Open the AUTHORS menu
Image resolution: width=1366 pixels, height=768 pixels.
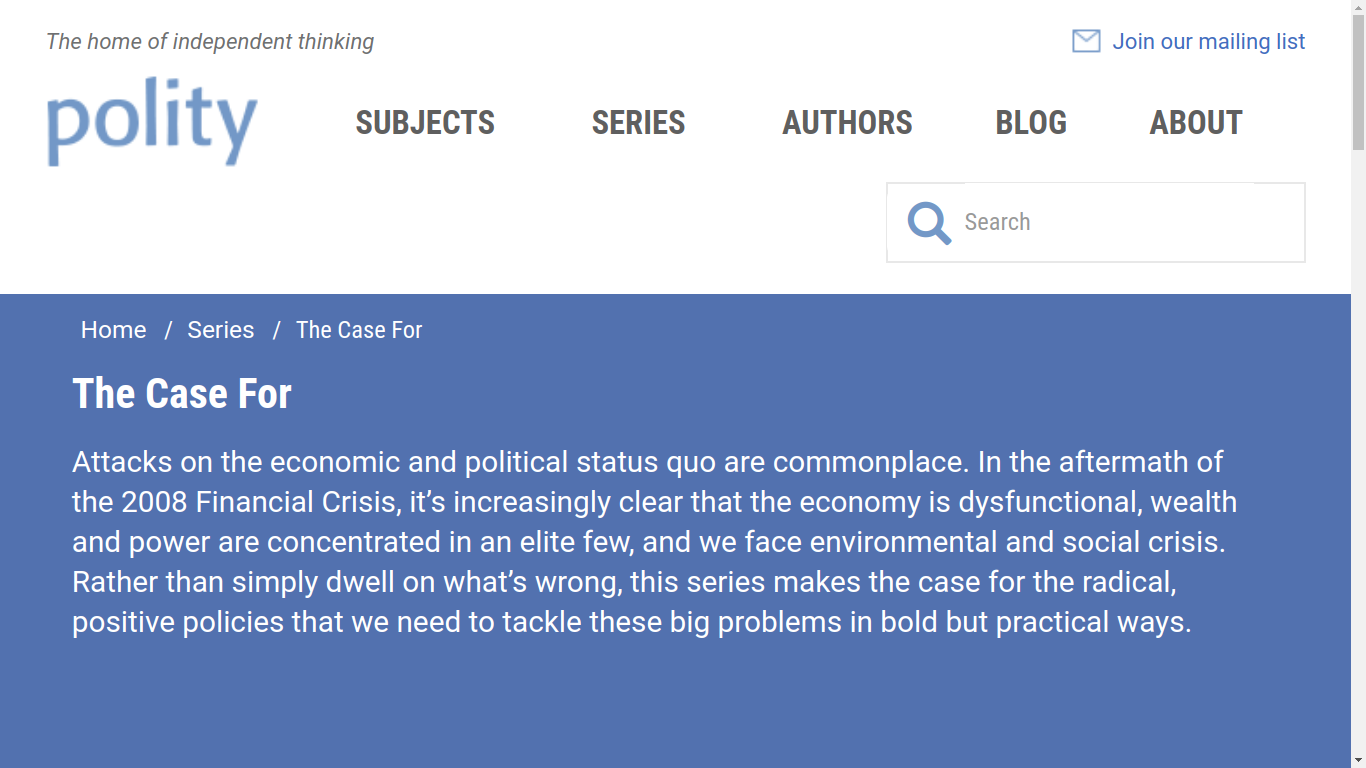[847, 123]
